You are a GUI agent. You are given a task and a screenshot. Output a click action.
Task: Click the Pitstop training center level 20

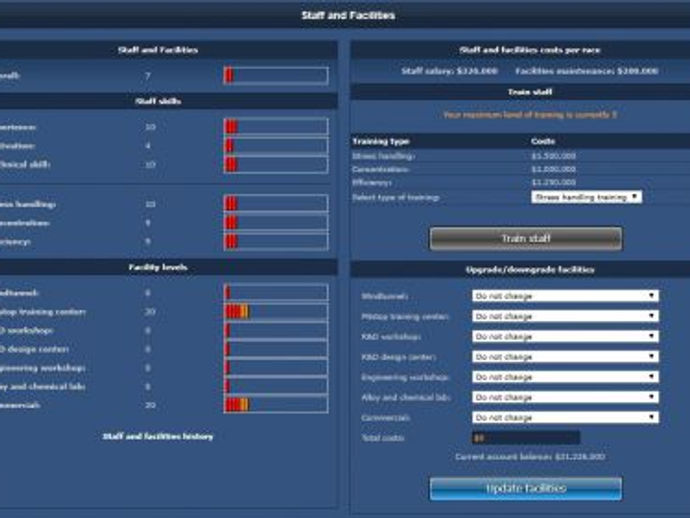150,312
